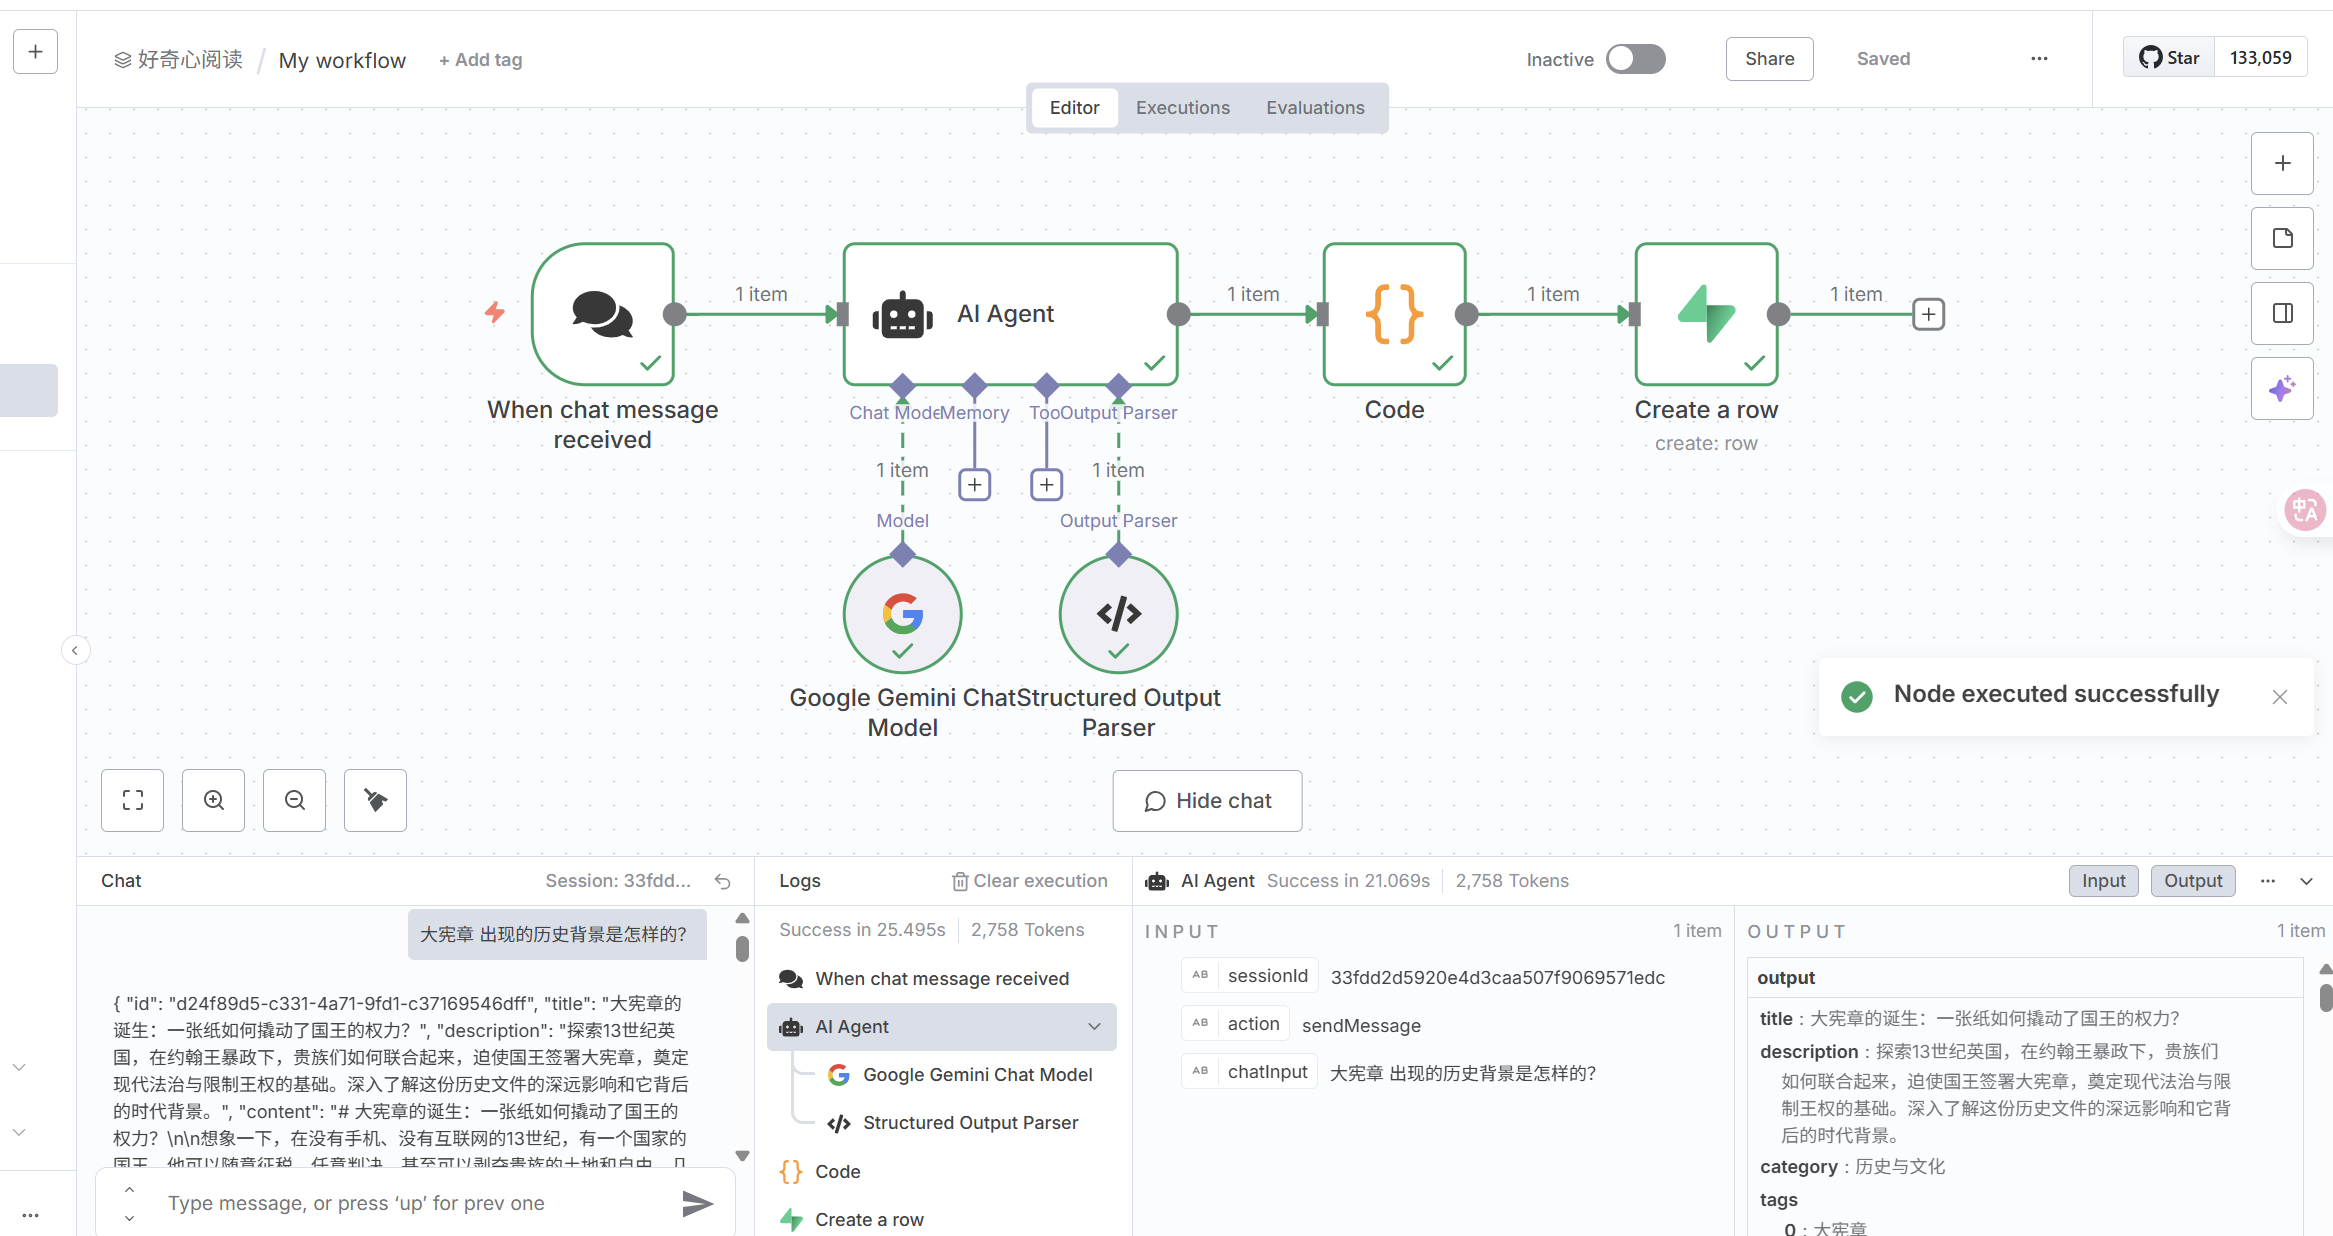
Task: Open the AI assistant sparkle icon
Action: pyautogui.click(x=2282, y=388)
